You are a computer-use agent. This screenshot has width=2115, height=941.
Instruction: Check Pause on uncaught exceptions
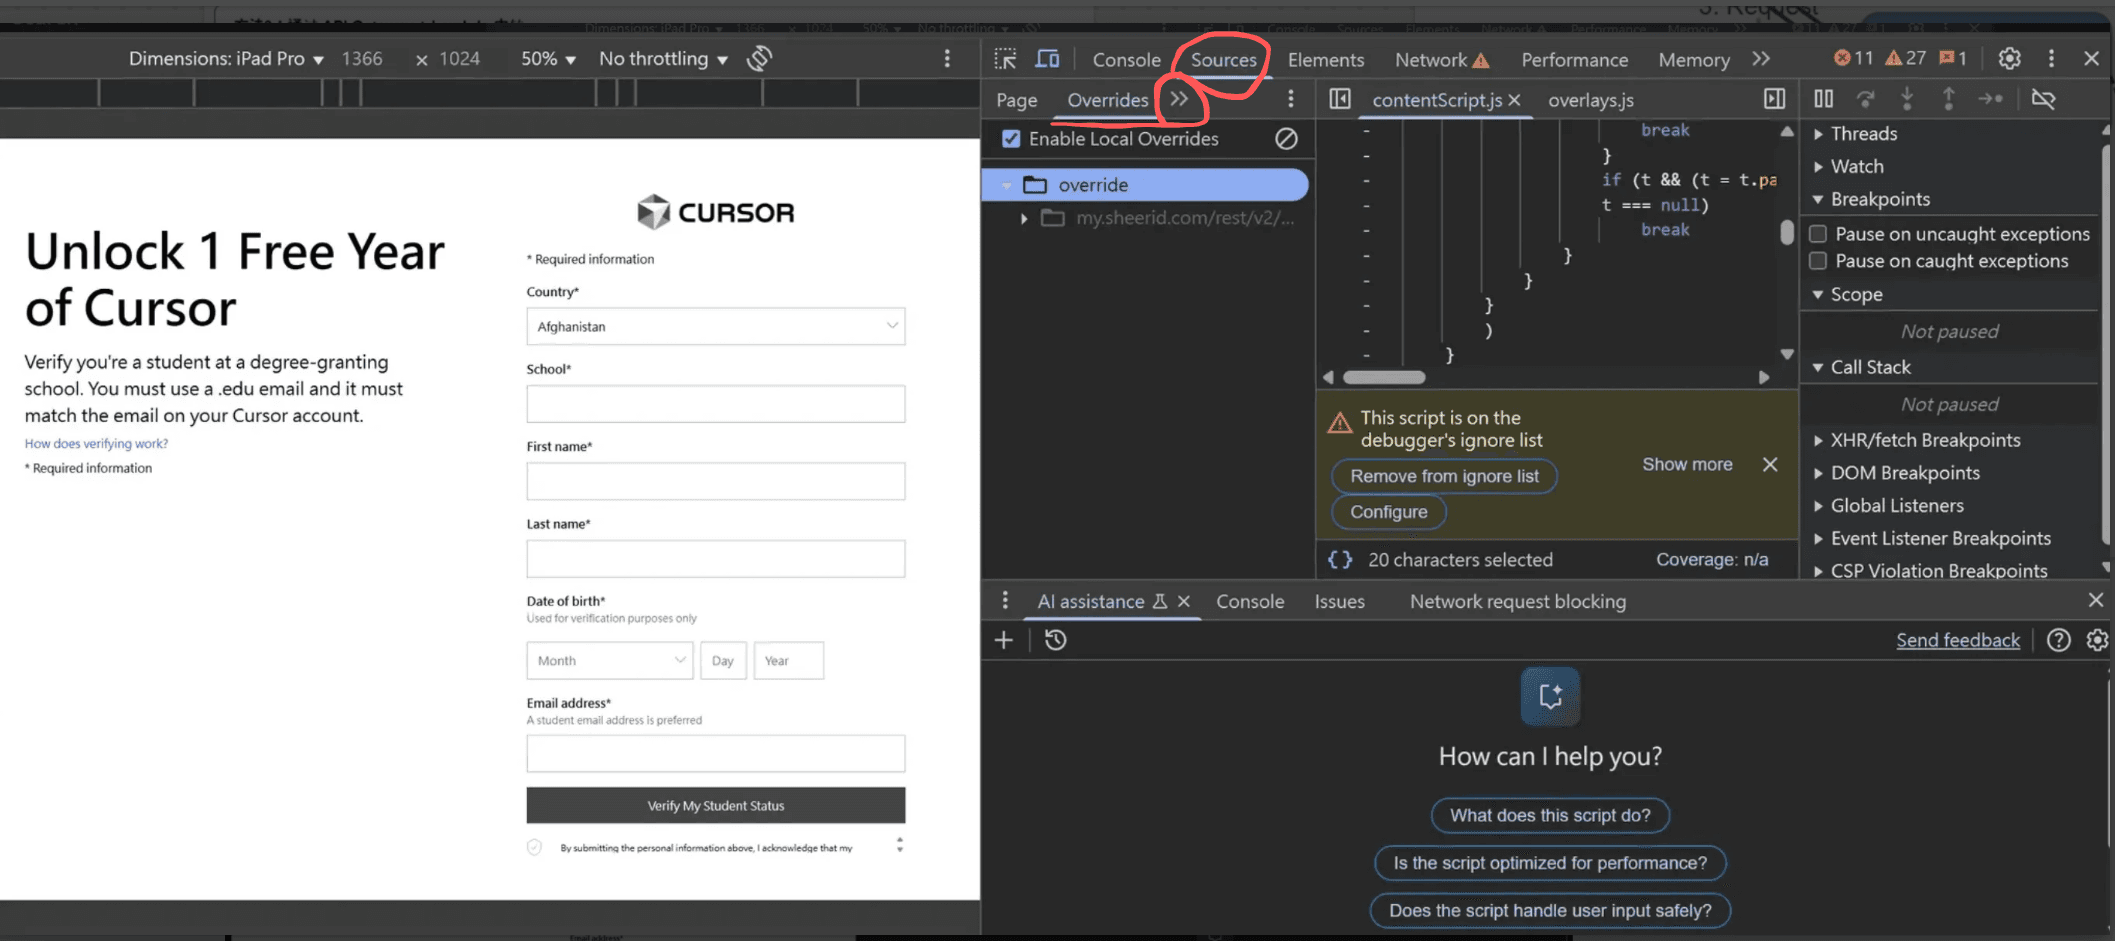[x=1819, y=234]
